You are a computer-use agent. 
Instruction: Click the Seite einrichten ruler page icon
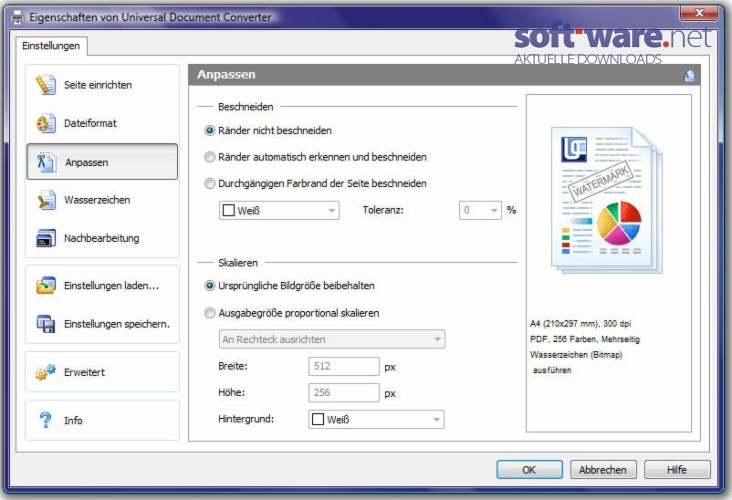[x=46, y=85]
